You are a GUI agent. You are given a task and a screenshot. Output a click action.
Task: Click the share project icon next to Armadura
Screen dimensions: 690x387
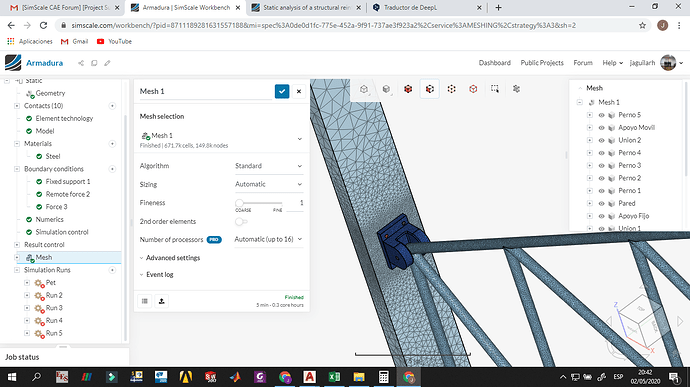point(81,63)
